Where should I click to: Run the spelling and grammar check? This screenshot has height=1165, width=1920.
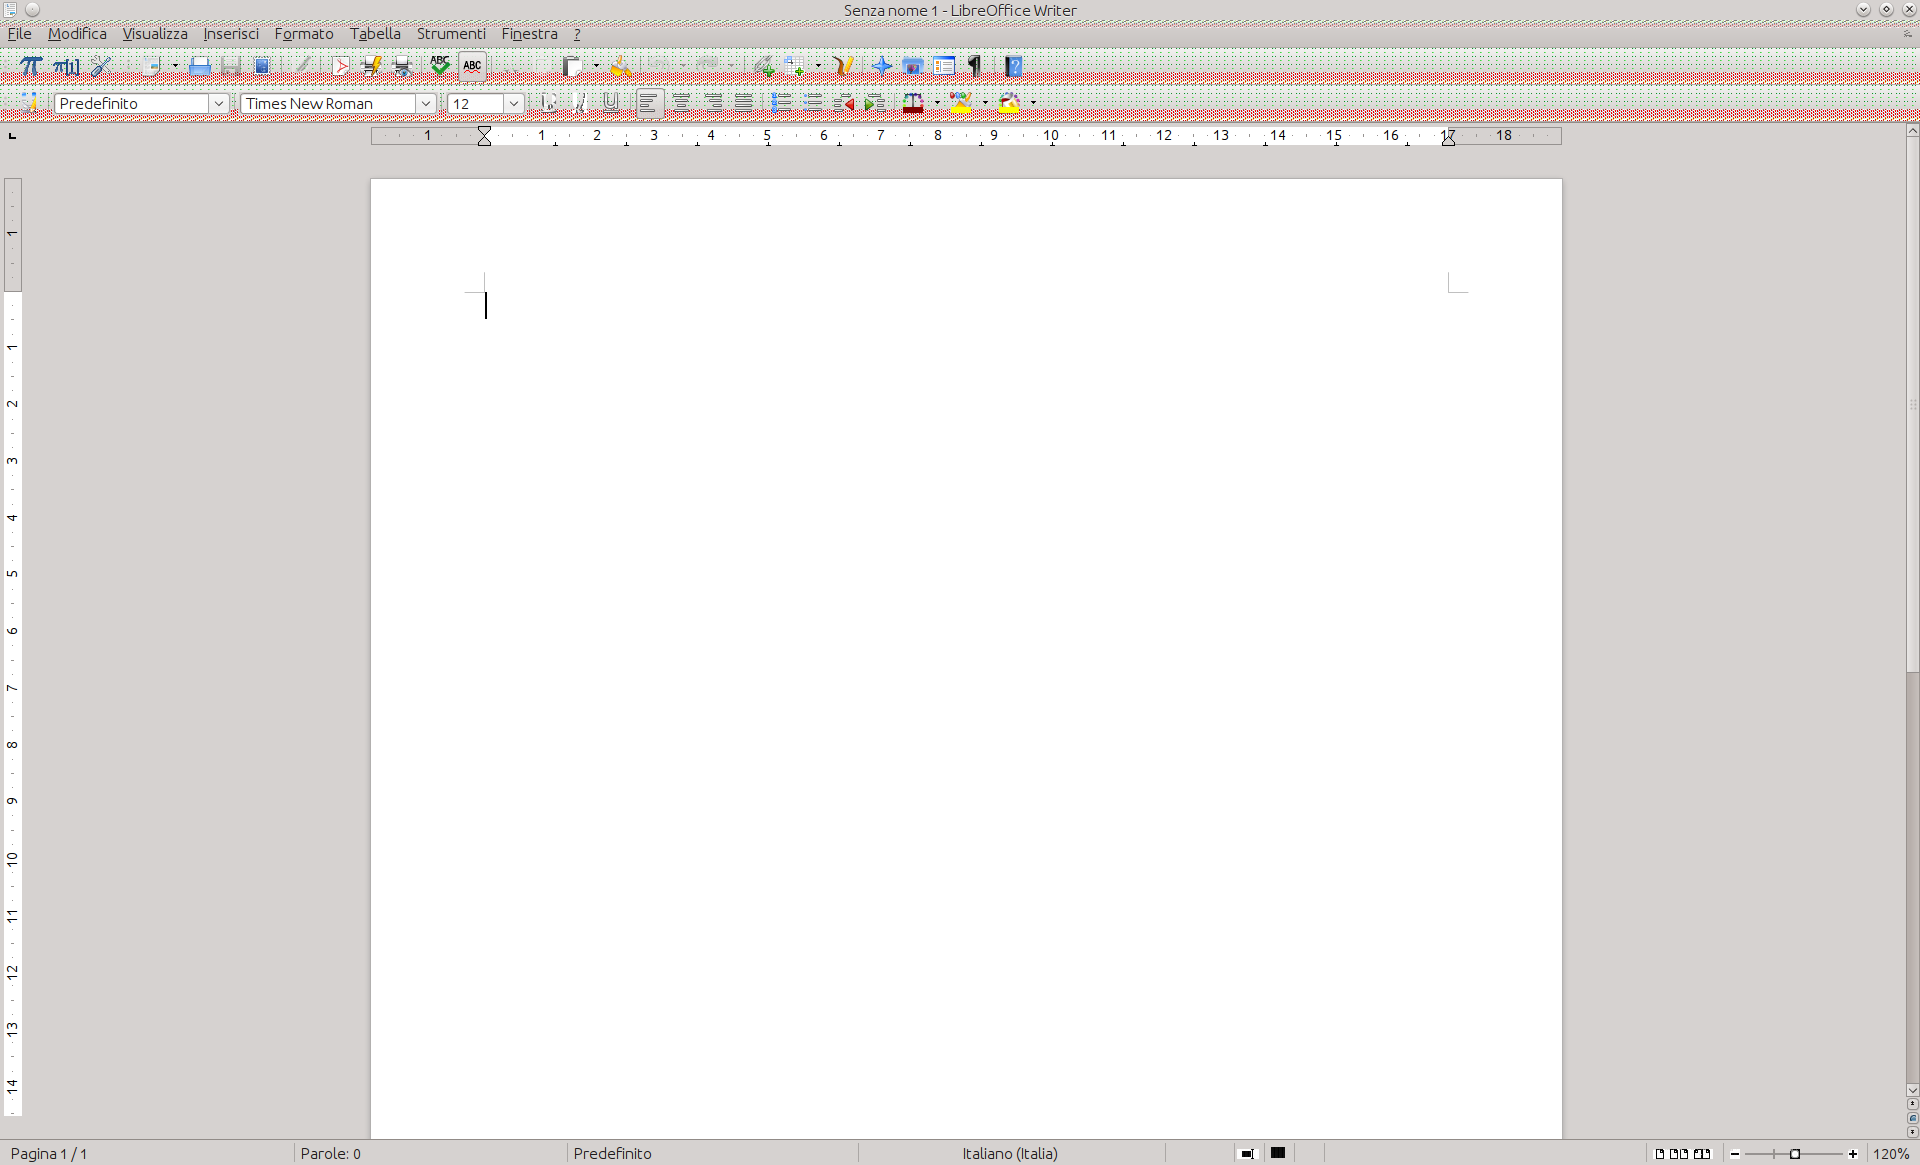(440, 66)
